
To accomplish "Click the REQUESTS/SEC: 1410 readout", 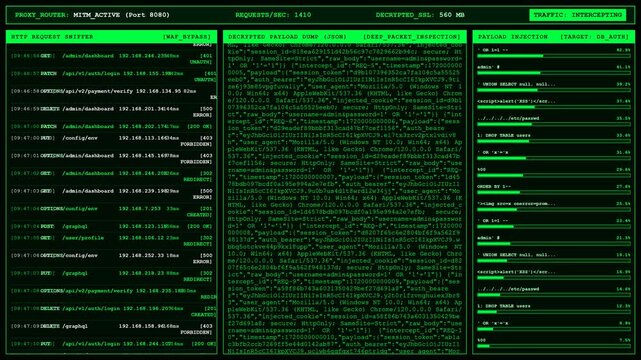I will (x=273, y=15).
